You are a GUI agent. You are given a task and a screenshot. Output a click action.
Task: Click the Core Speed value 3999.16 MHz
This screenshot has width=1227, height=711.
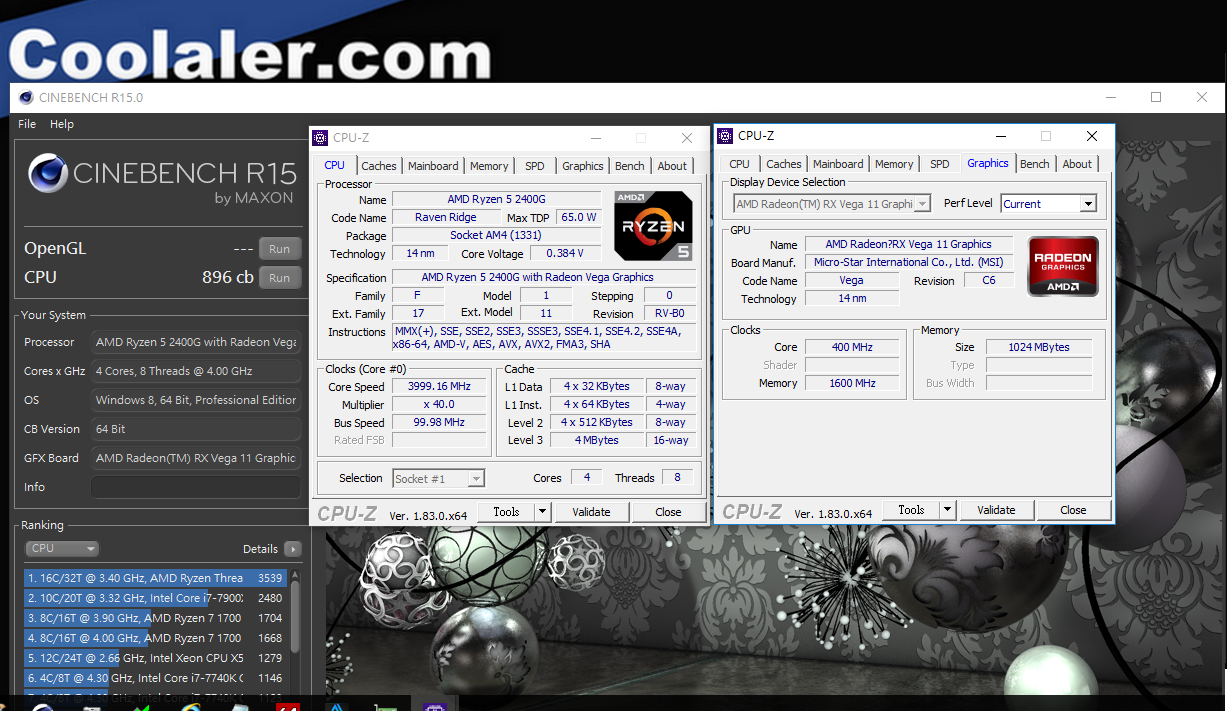[439, 387]
